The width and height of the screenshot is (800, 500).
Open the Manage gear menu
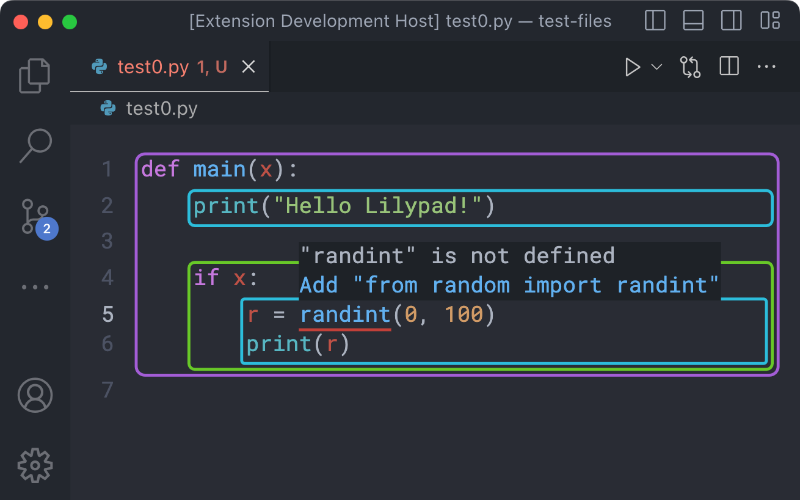(35, 464)
